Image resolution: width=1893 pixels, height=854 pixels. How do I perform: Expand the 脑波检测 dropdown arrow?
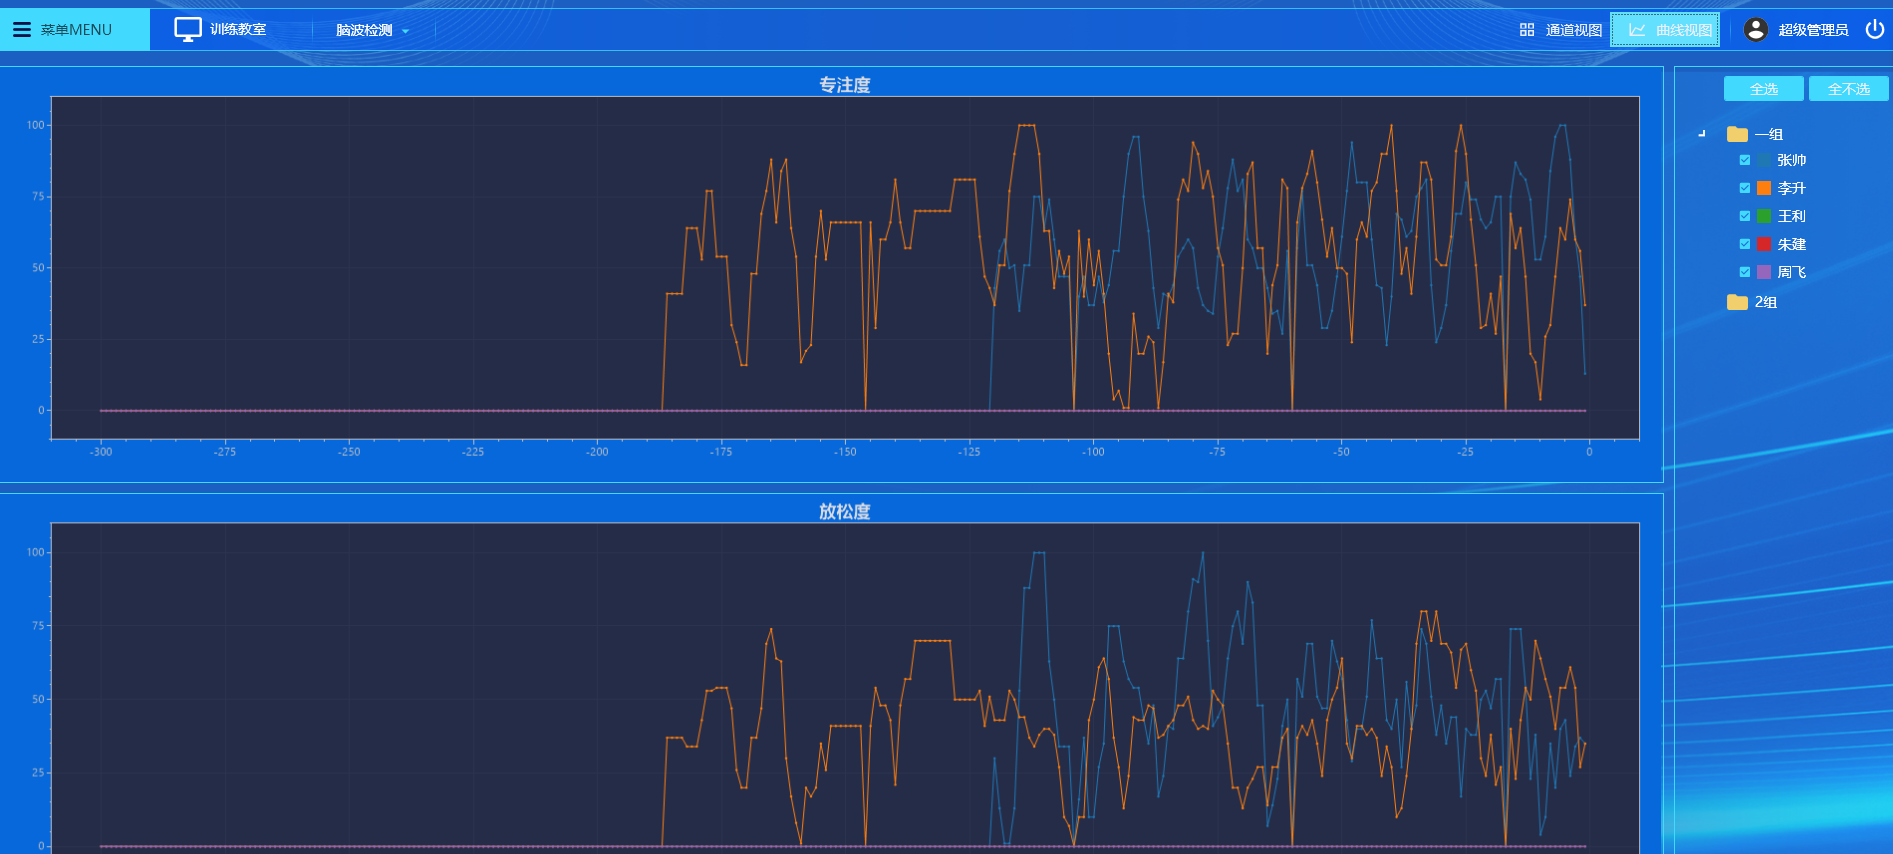point(405,31)
